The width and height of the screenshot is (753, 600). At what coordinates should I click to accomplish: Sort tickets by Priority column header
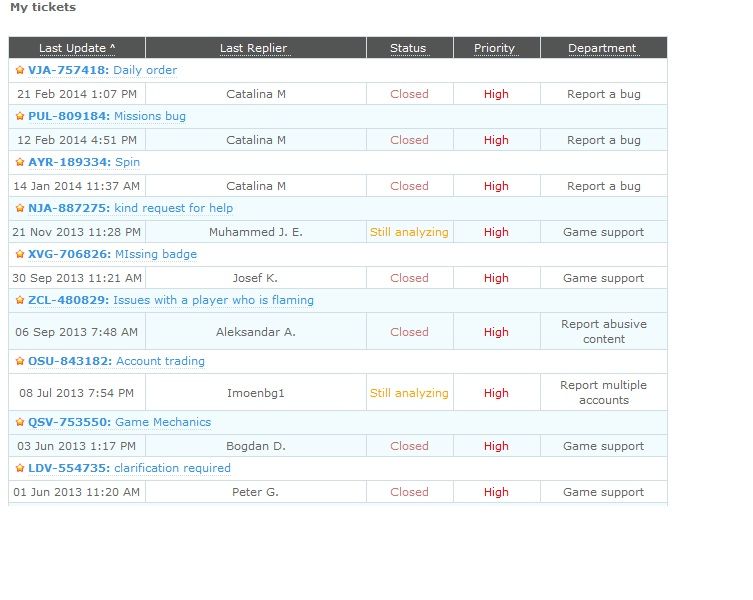click(494, 48)
